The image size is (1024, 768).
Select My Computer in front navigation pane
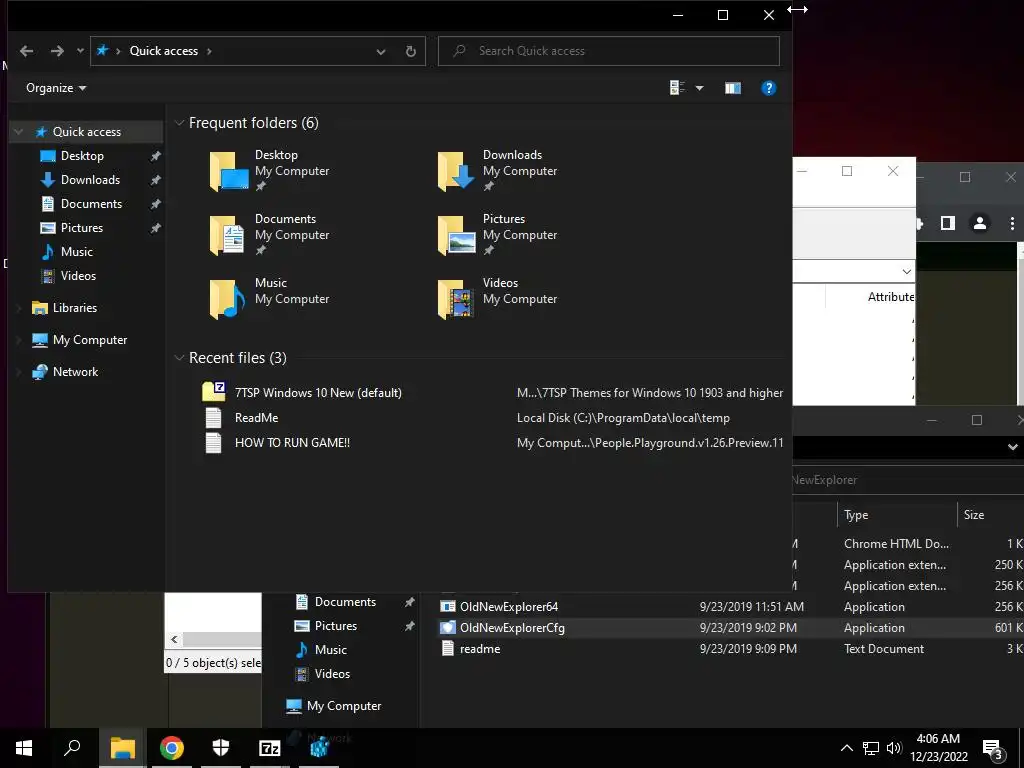(89, 340)
